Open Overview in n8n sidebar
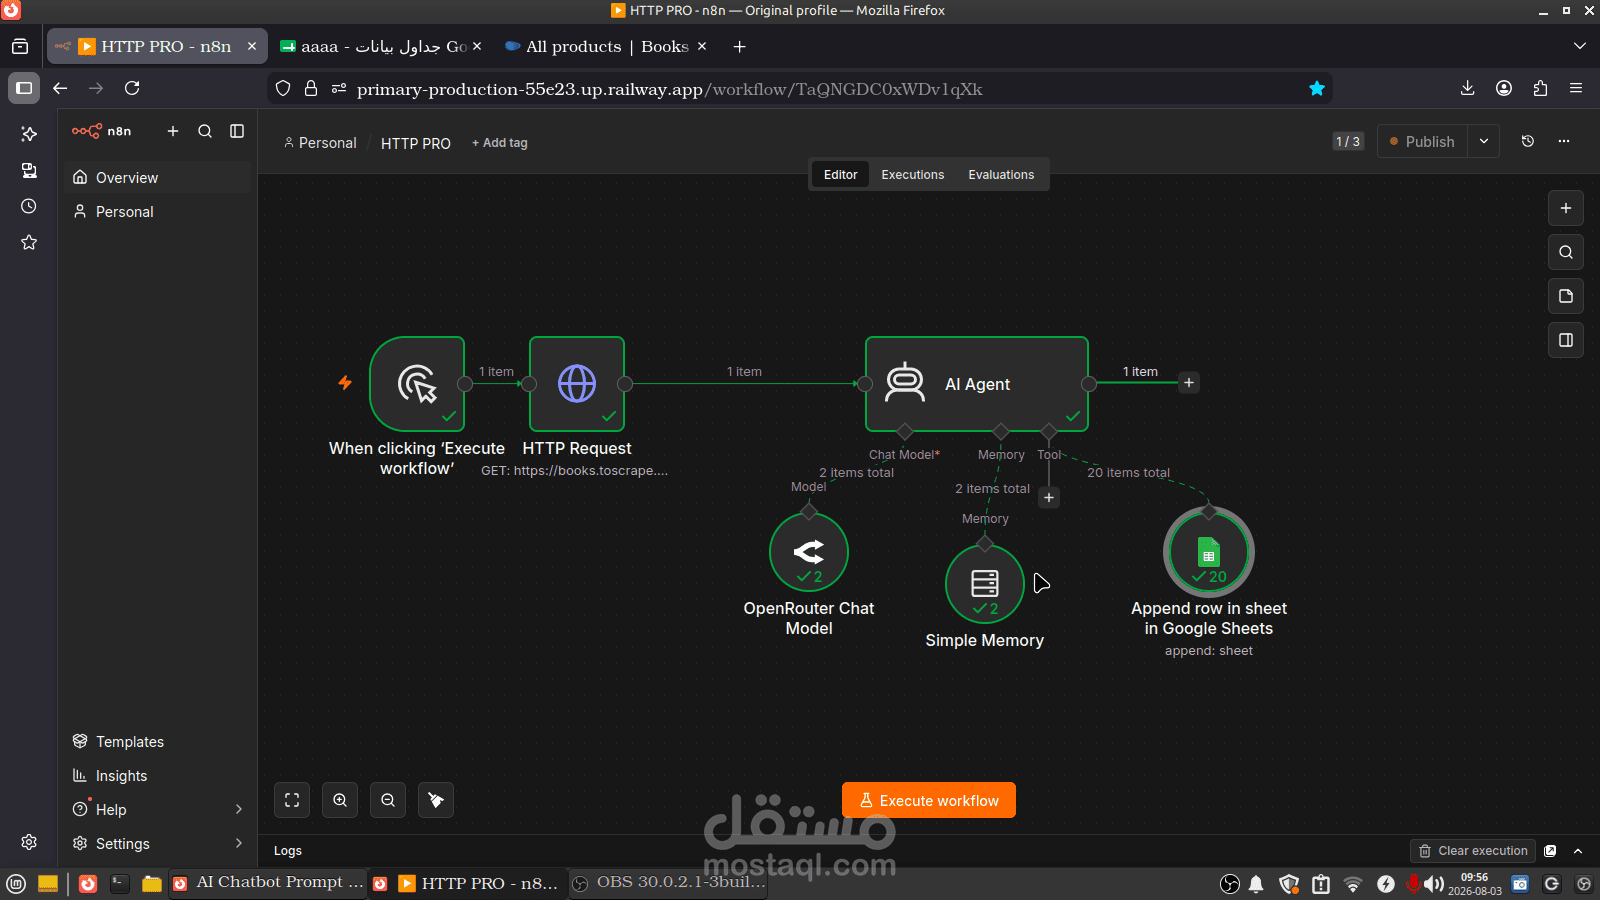This screenshot has width=1600, height=900. pos(158,177)
